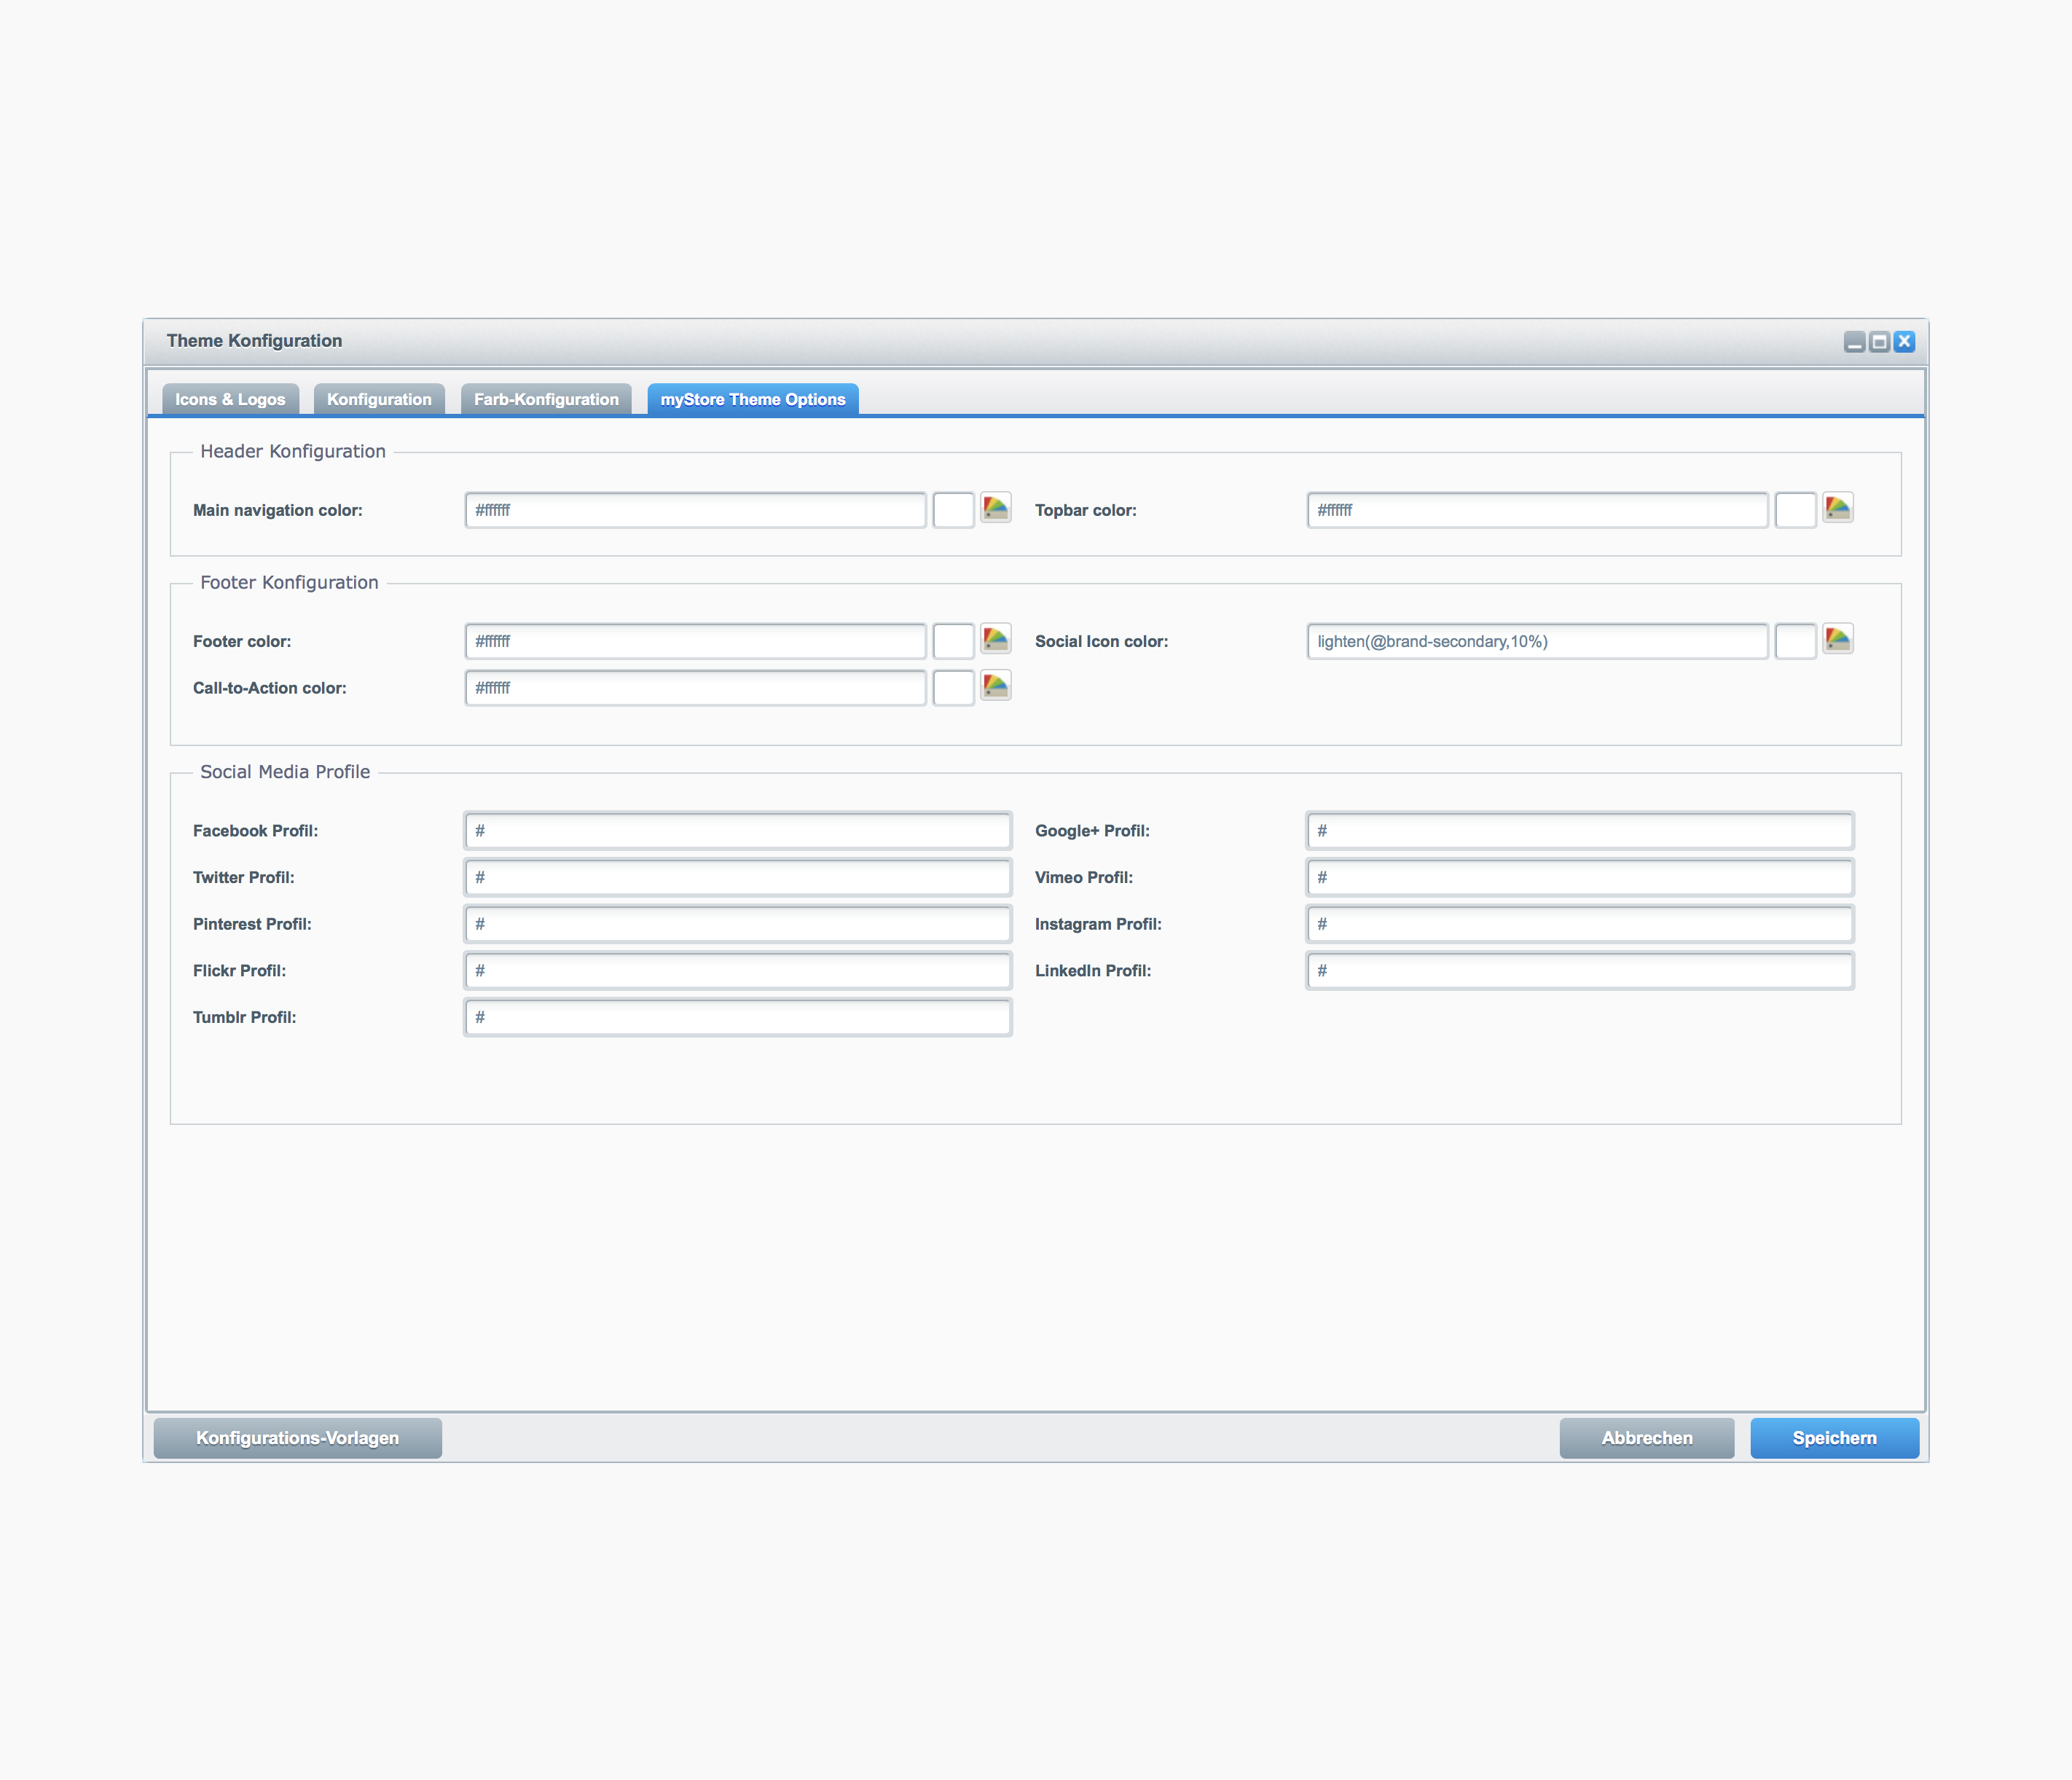2072x1780 pixels.
Task: Click the Tumblr Profil input field
Action: tap(738, 1018)
